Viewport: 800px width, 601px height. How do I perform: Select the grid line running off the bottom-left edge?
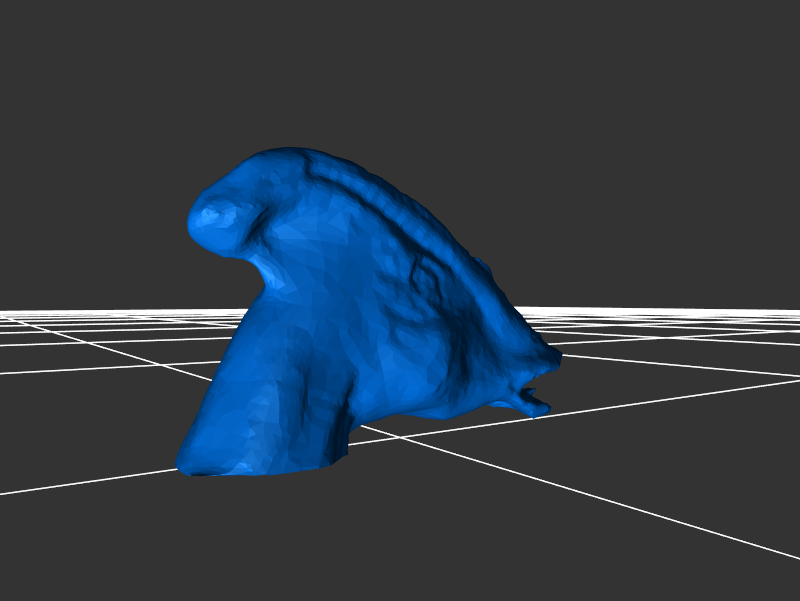point(60,485)
